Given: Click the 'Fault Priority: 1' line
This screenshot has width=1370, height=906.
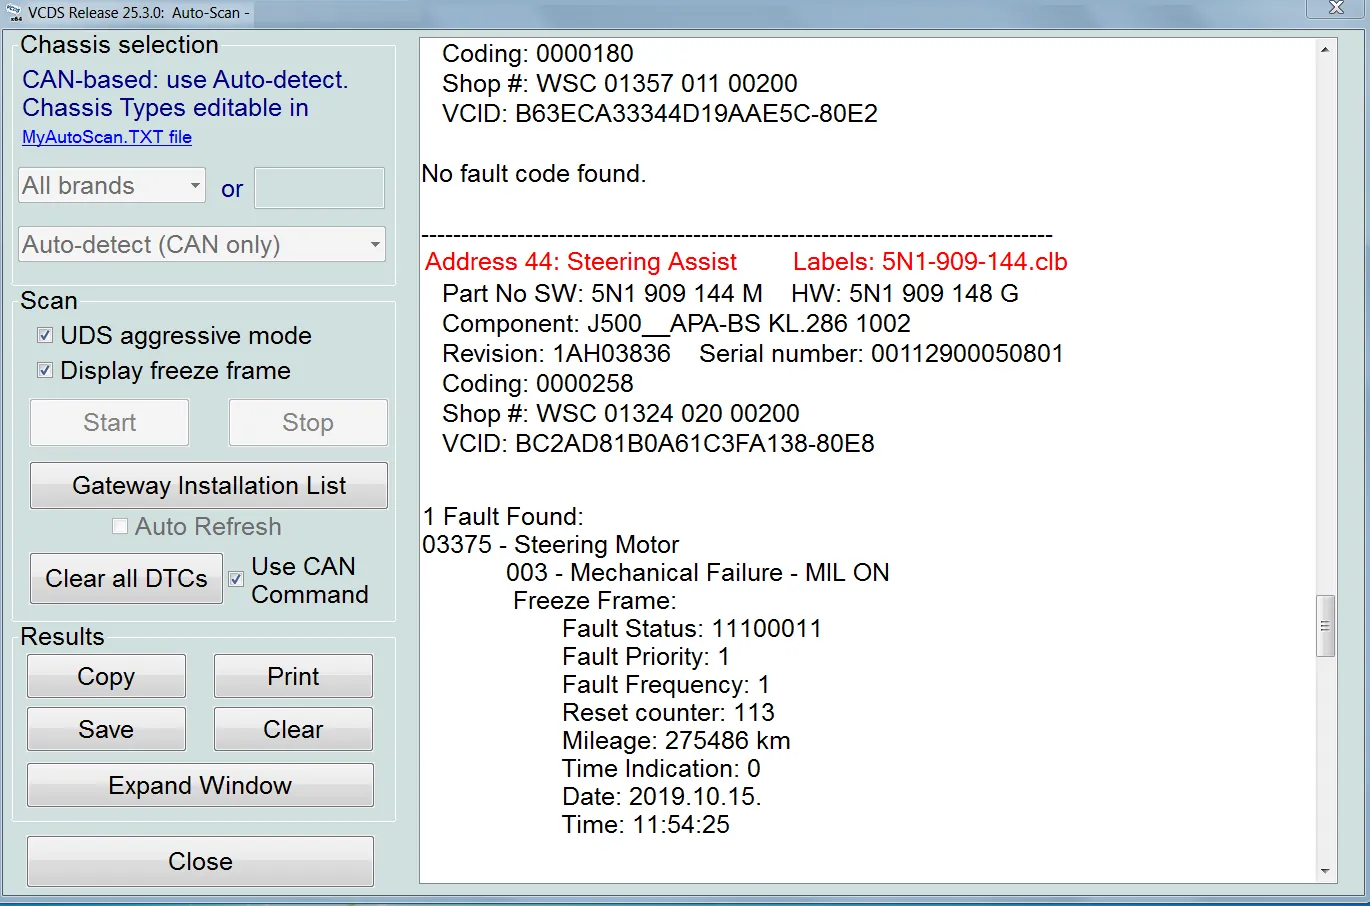Looking at the screenshot, I should tap(646, 657).
